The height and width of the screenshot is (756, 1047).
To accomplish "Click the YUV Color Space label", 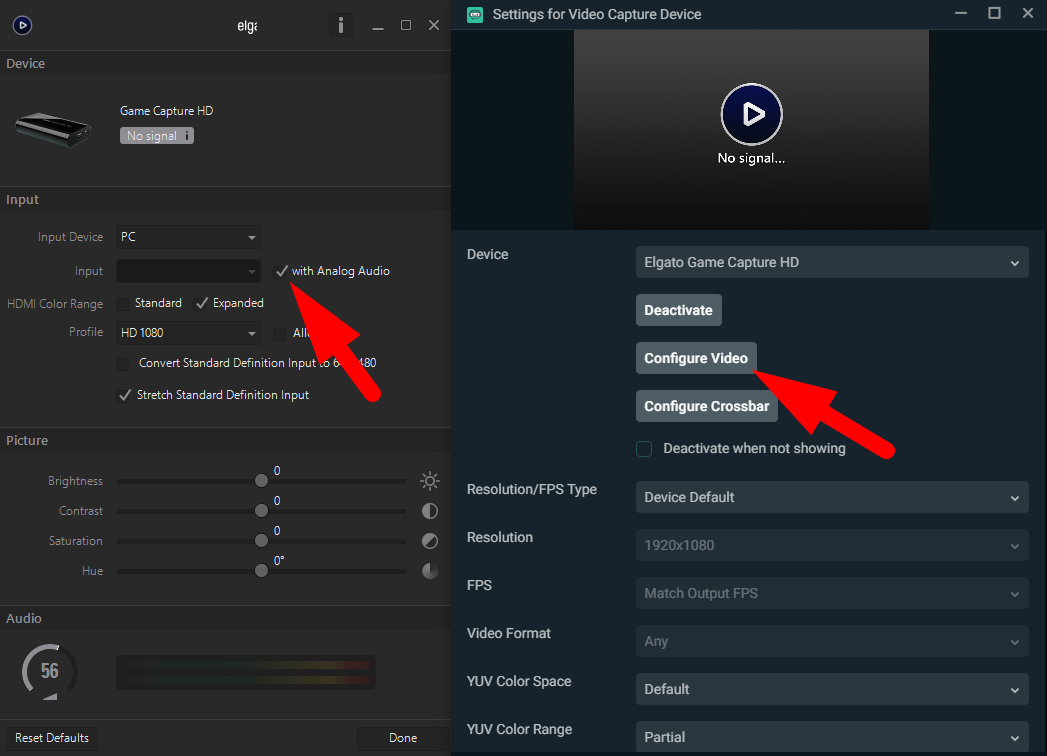I will [x=519, y=682].
